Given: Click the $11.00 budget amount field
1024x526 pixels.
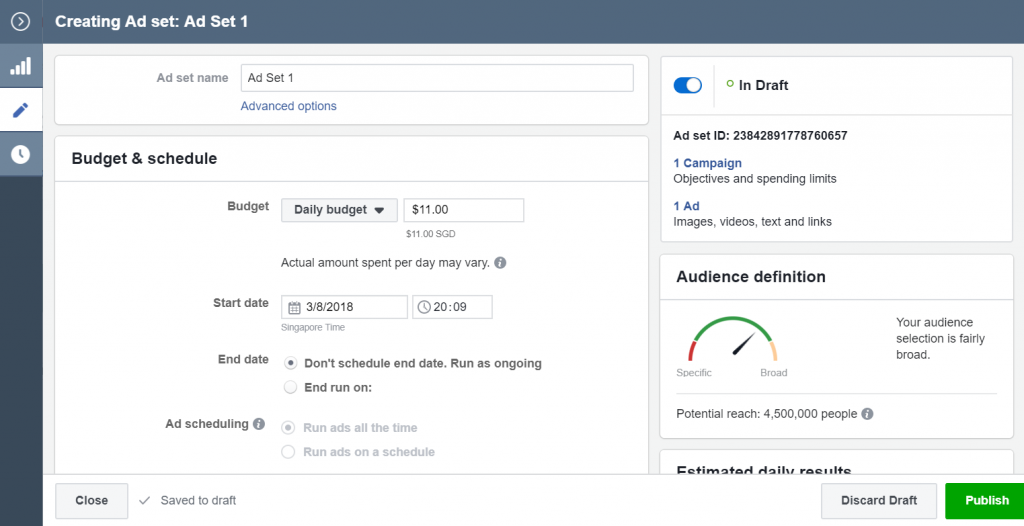Looking at the screenshot, I should tap(464, 210).
